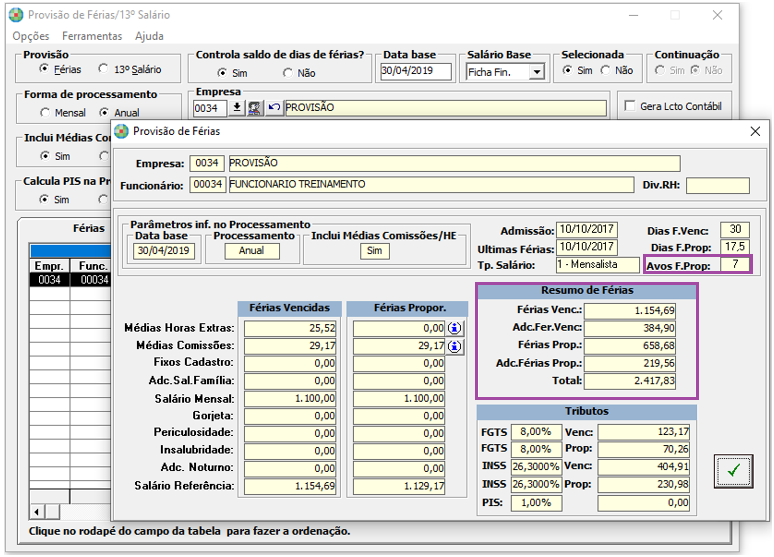Click FGTS Prop value 70,26
The height and width of the screenshot is (557, 774).
coord(644,449)
